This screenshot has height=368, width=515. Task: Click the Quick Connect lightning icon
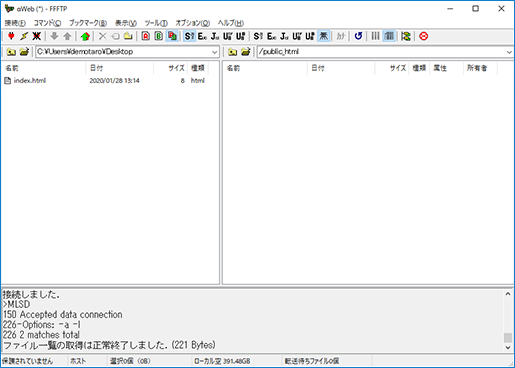(24, 36)
